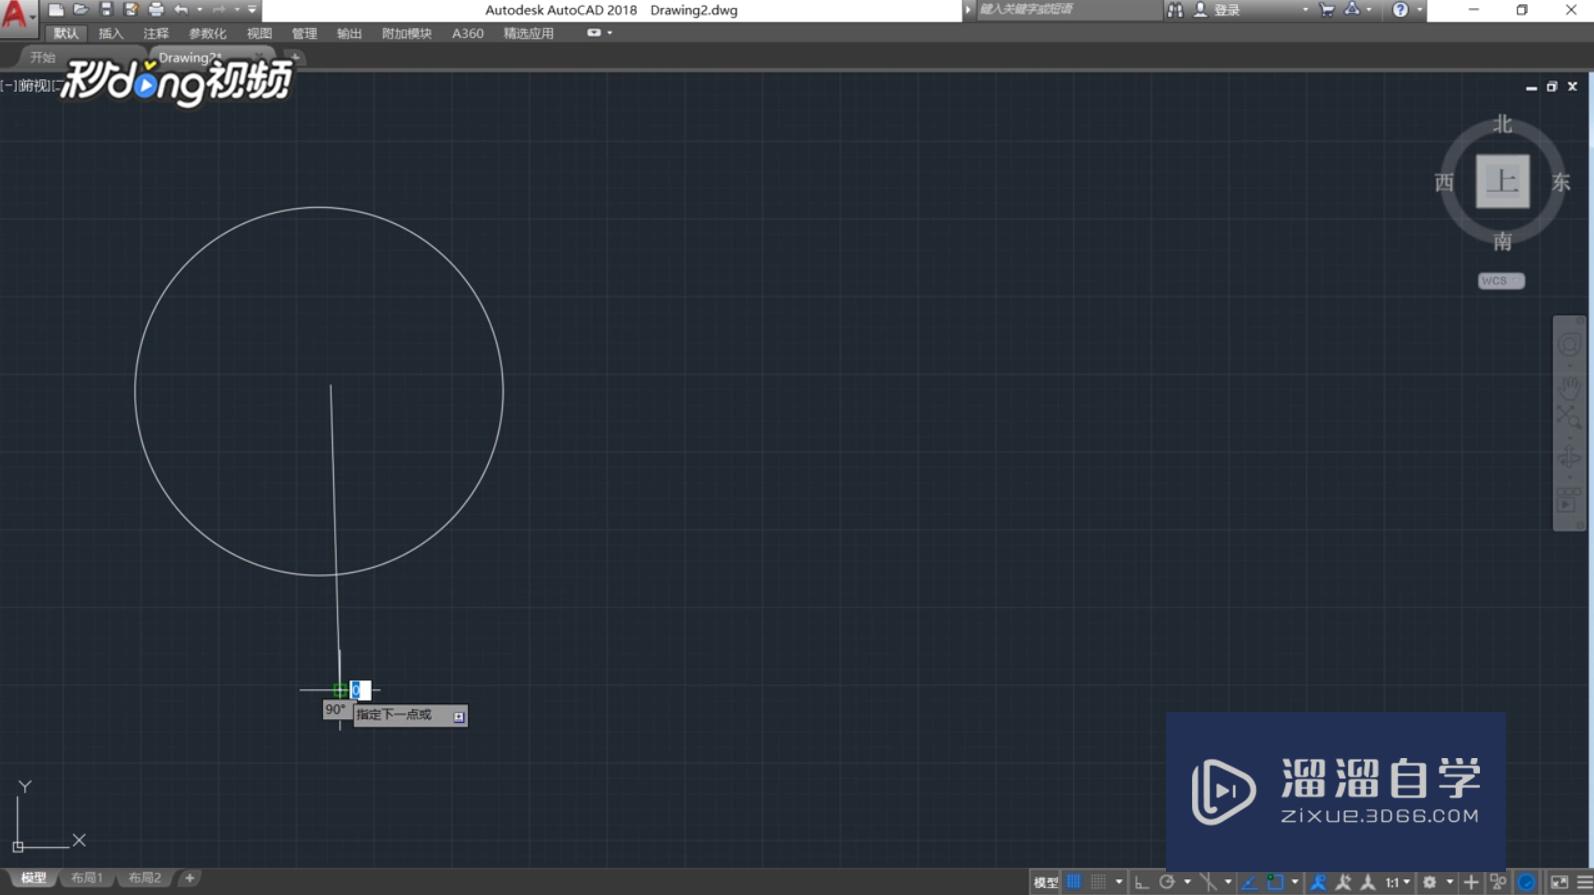Open the WCS coordinate system dropdown
Viewport: 1594px width, 895px height.
click(x=1501, y=281)
